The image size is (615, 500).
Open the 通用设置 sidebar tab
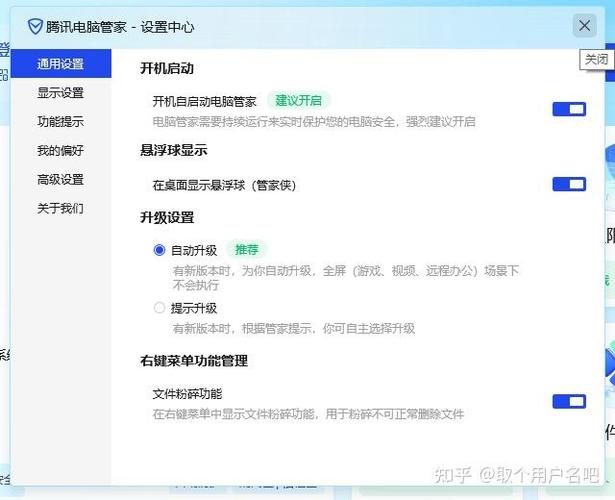(x=60, y=64)
